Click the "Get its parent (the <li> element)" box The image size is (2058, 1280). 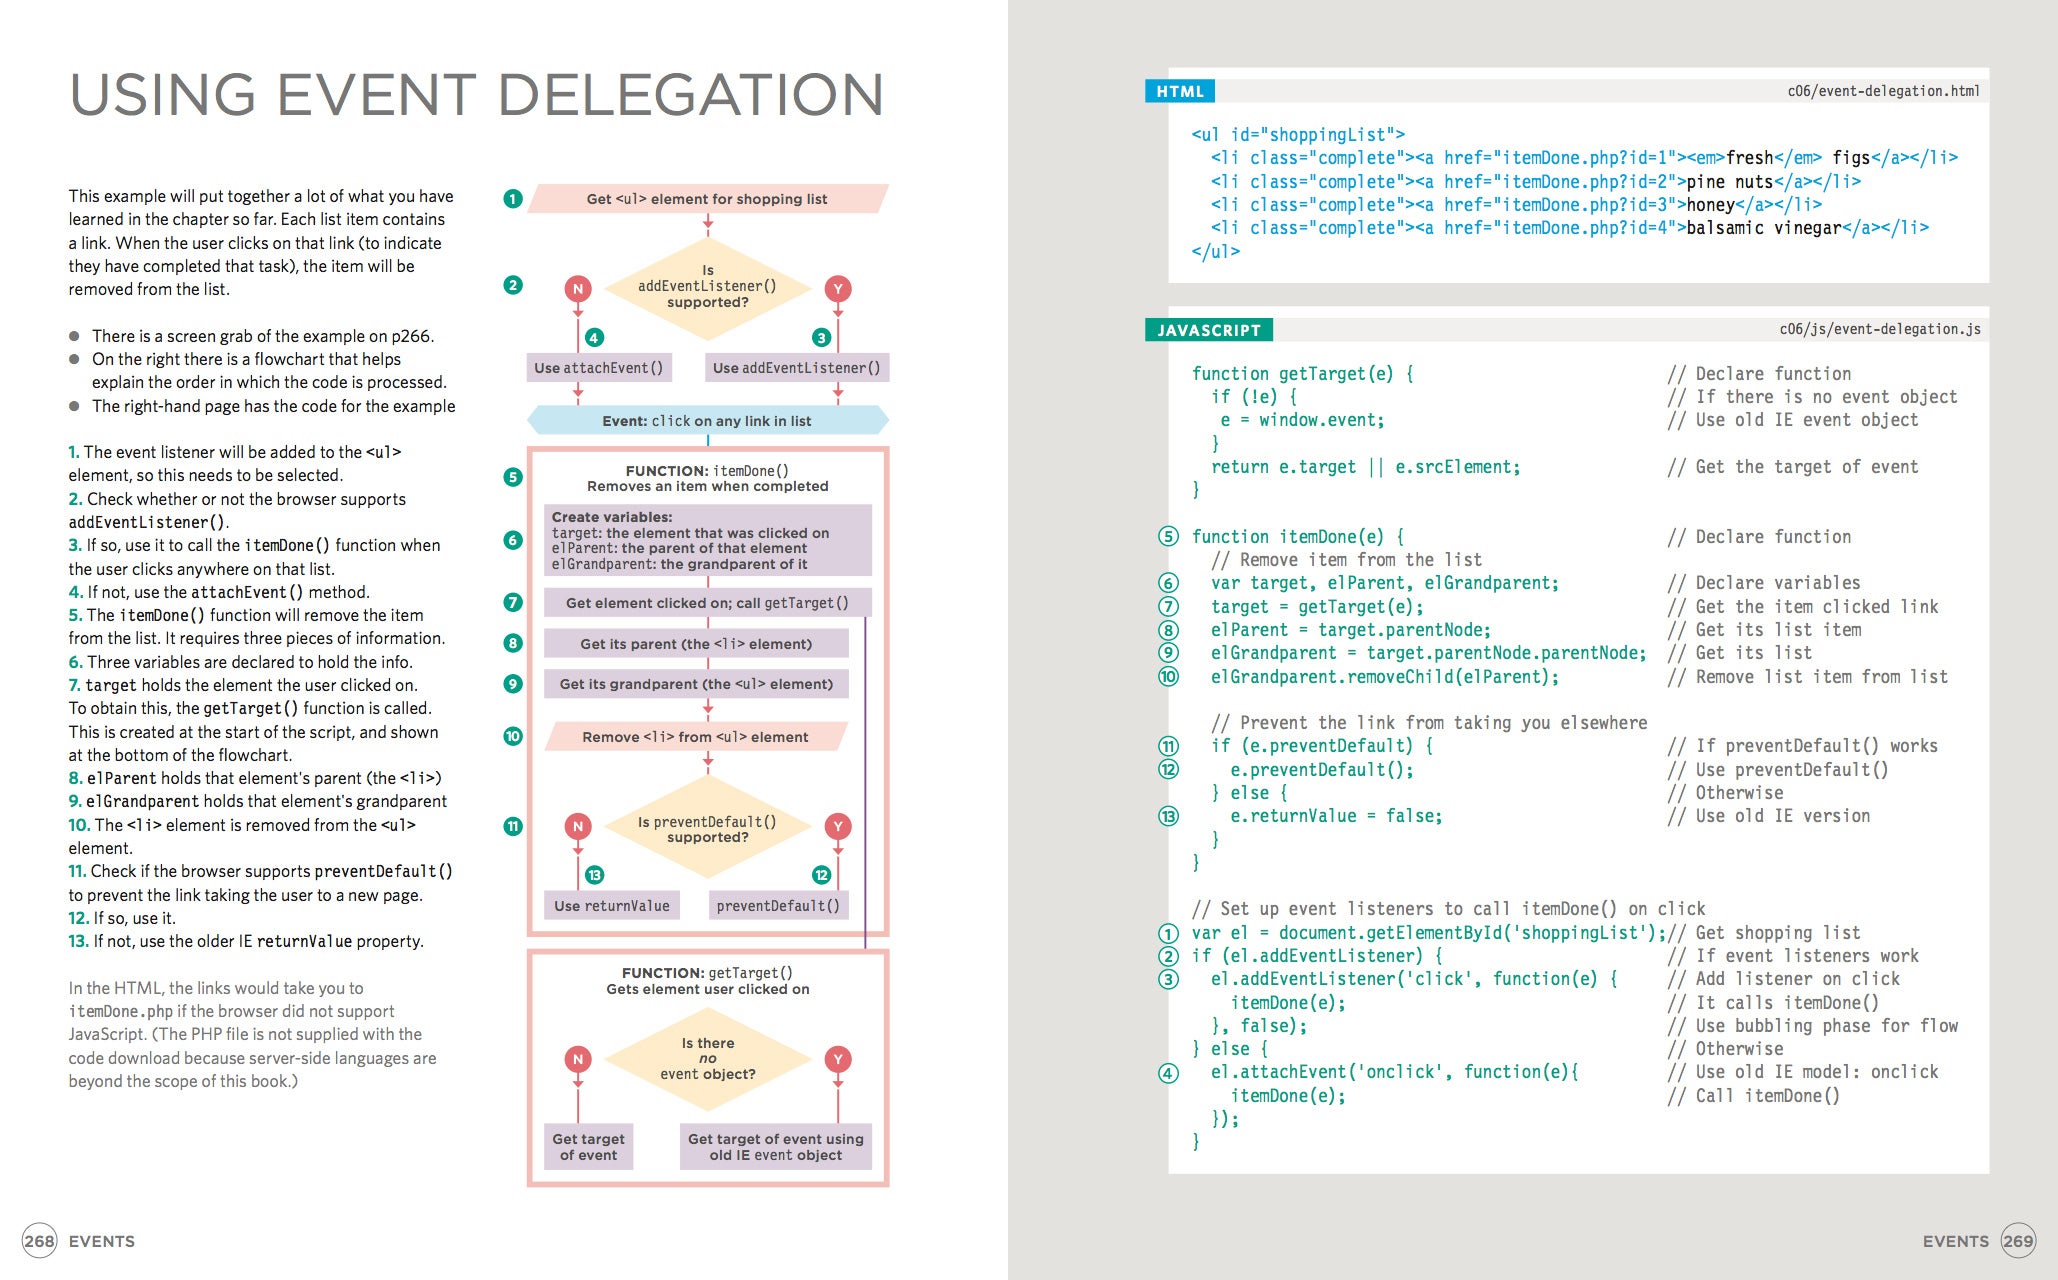696,644
